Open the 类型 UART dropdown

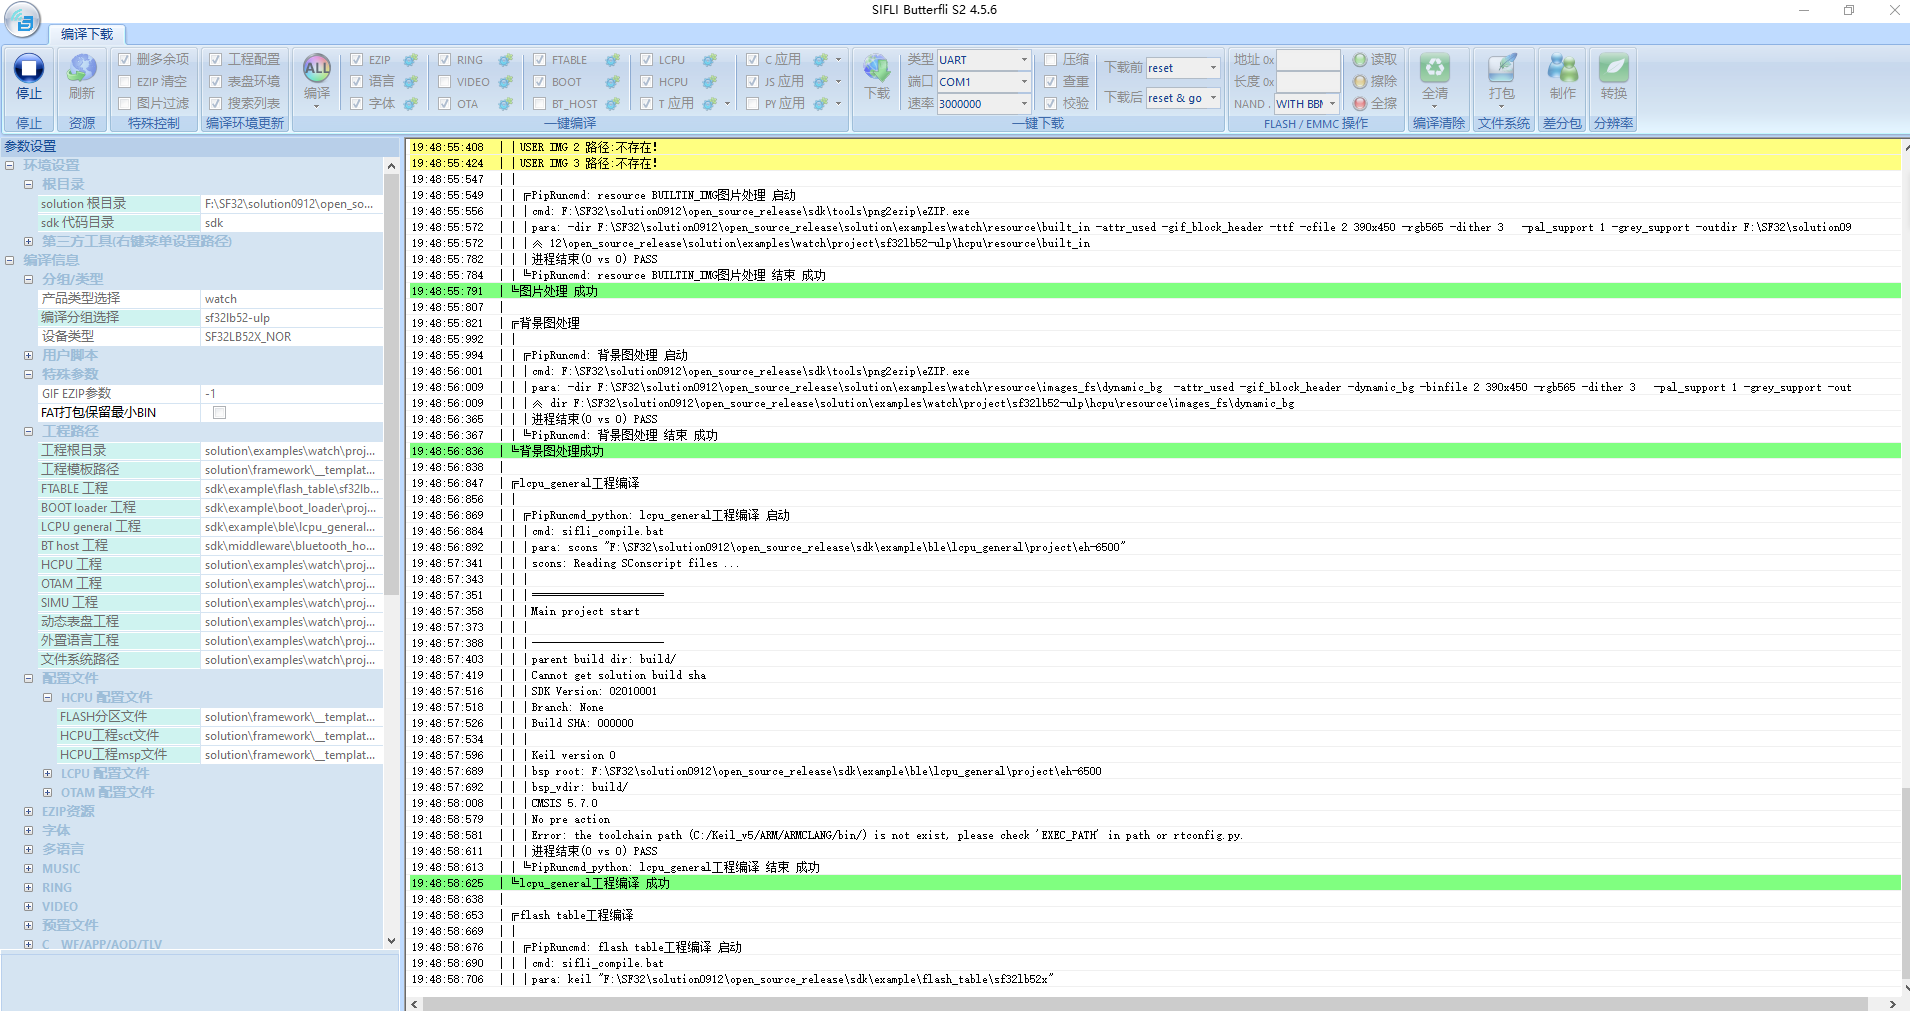pyautogui.click(x=1023, y=60)
